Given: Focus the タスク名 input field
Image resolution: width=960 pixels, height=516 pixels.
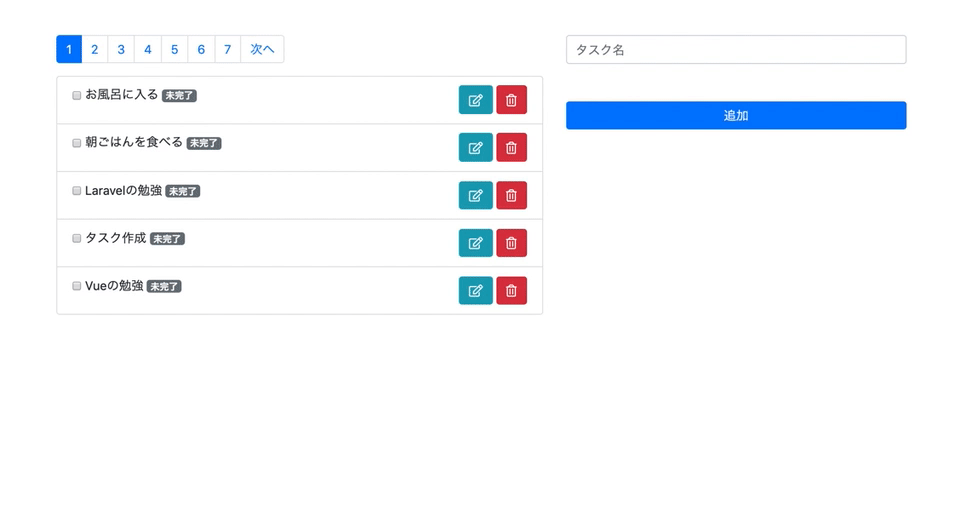Looking at the screenshot, I should pos(736,50).
